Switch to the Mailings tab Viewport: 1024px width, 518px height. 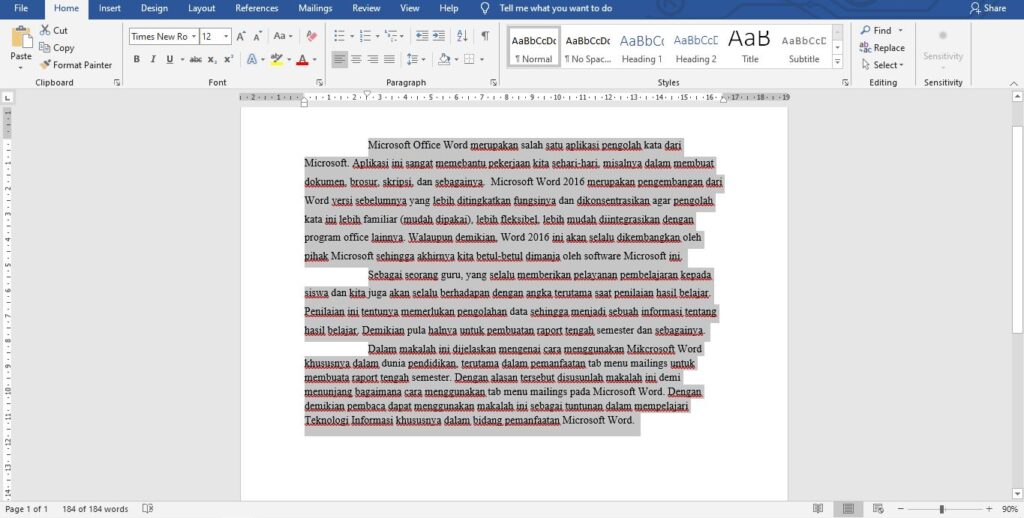point(315,8)
